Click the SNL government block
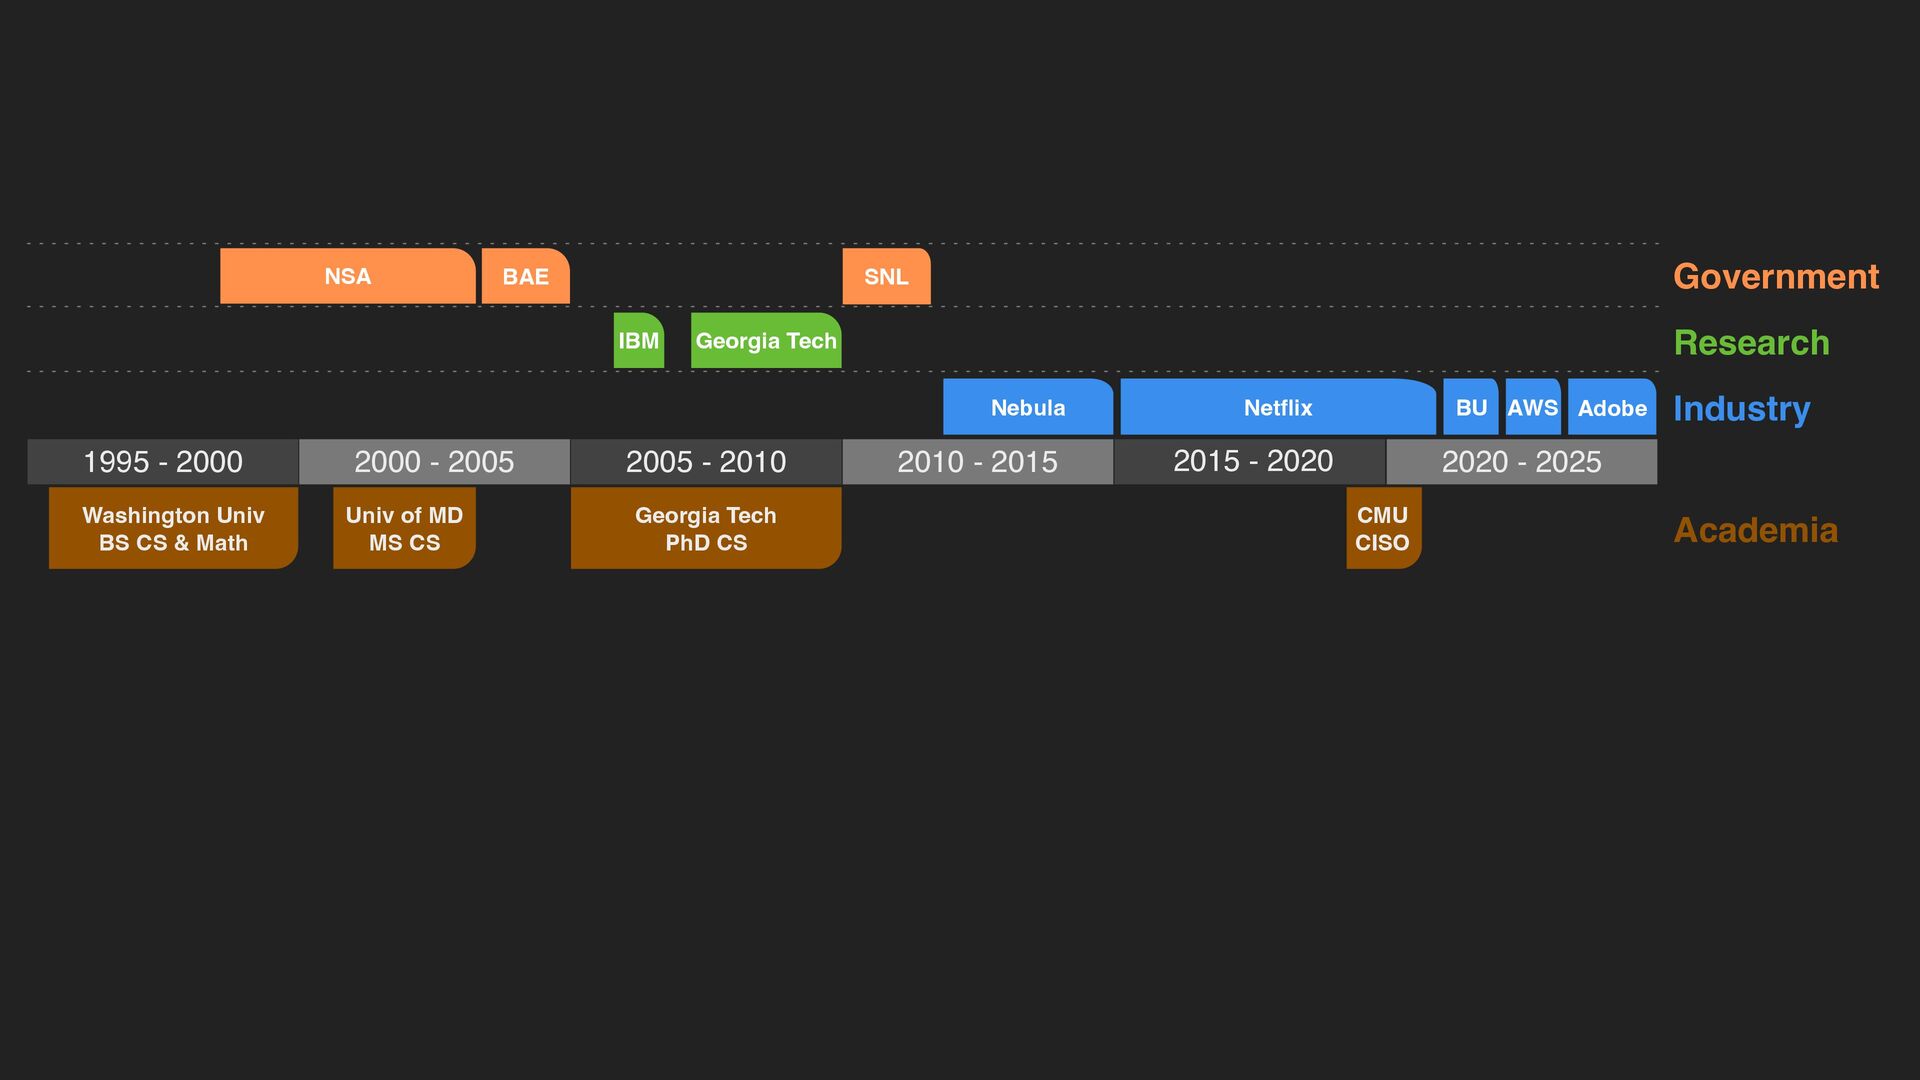The image size is (1920, 1080). pyautogui.click(x=886, y=276)
